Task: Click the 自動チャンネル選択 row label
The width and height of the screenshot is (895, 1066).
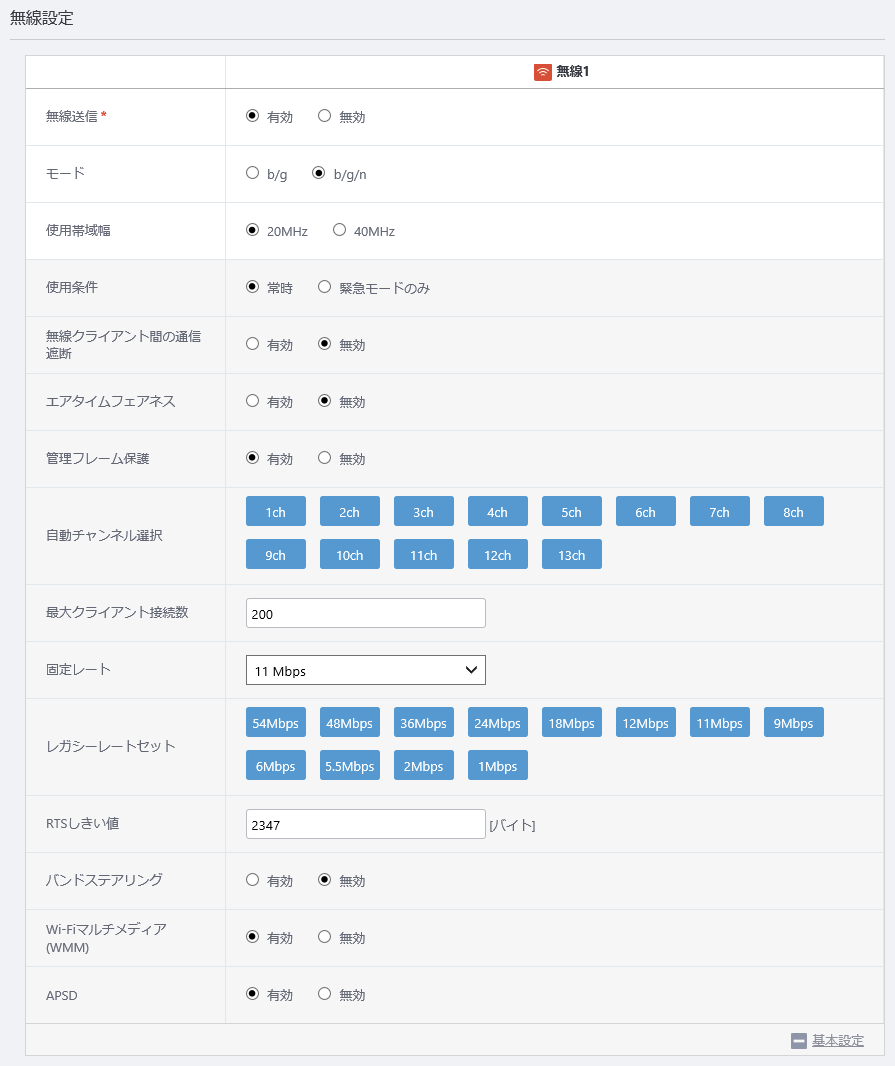Action: click(104, 535)
